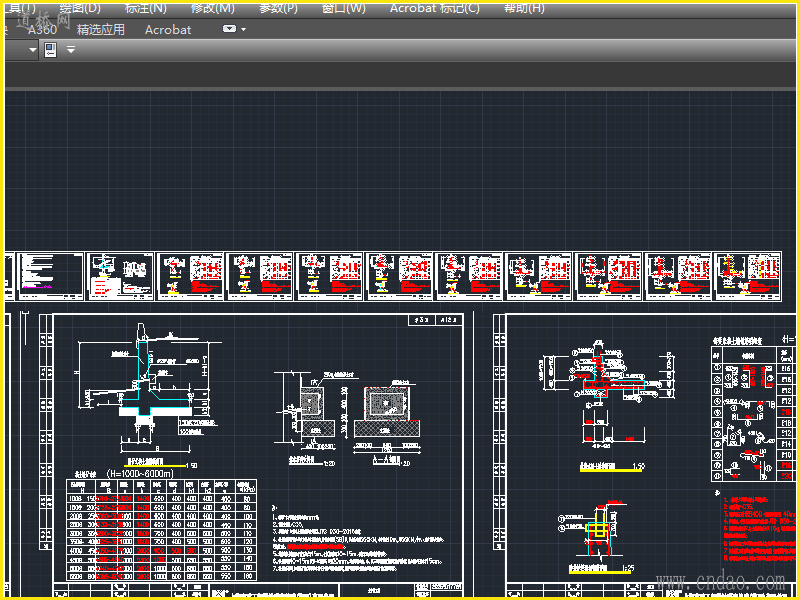Open the toolbar combo box dropdown arrow
Screen dimensions: 800x600
[x=32, y=50]
